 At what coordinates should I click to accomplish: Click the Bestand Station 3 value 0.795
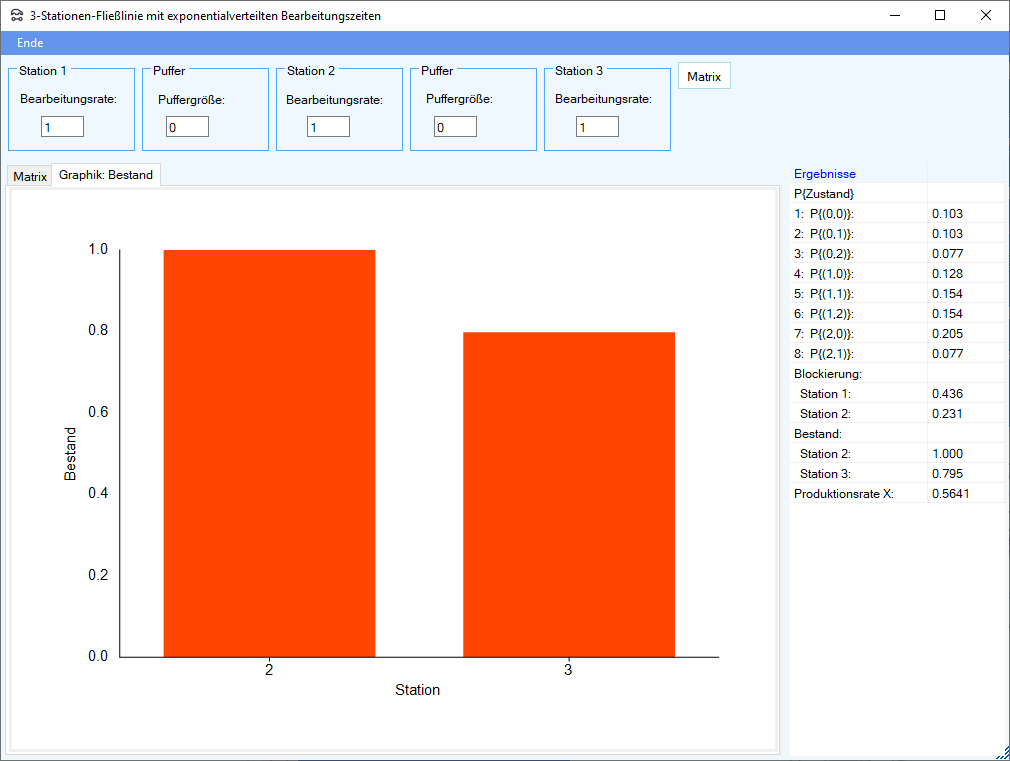coord(947,474)
